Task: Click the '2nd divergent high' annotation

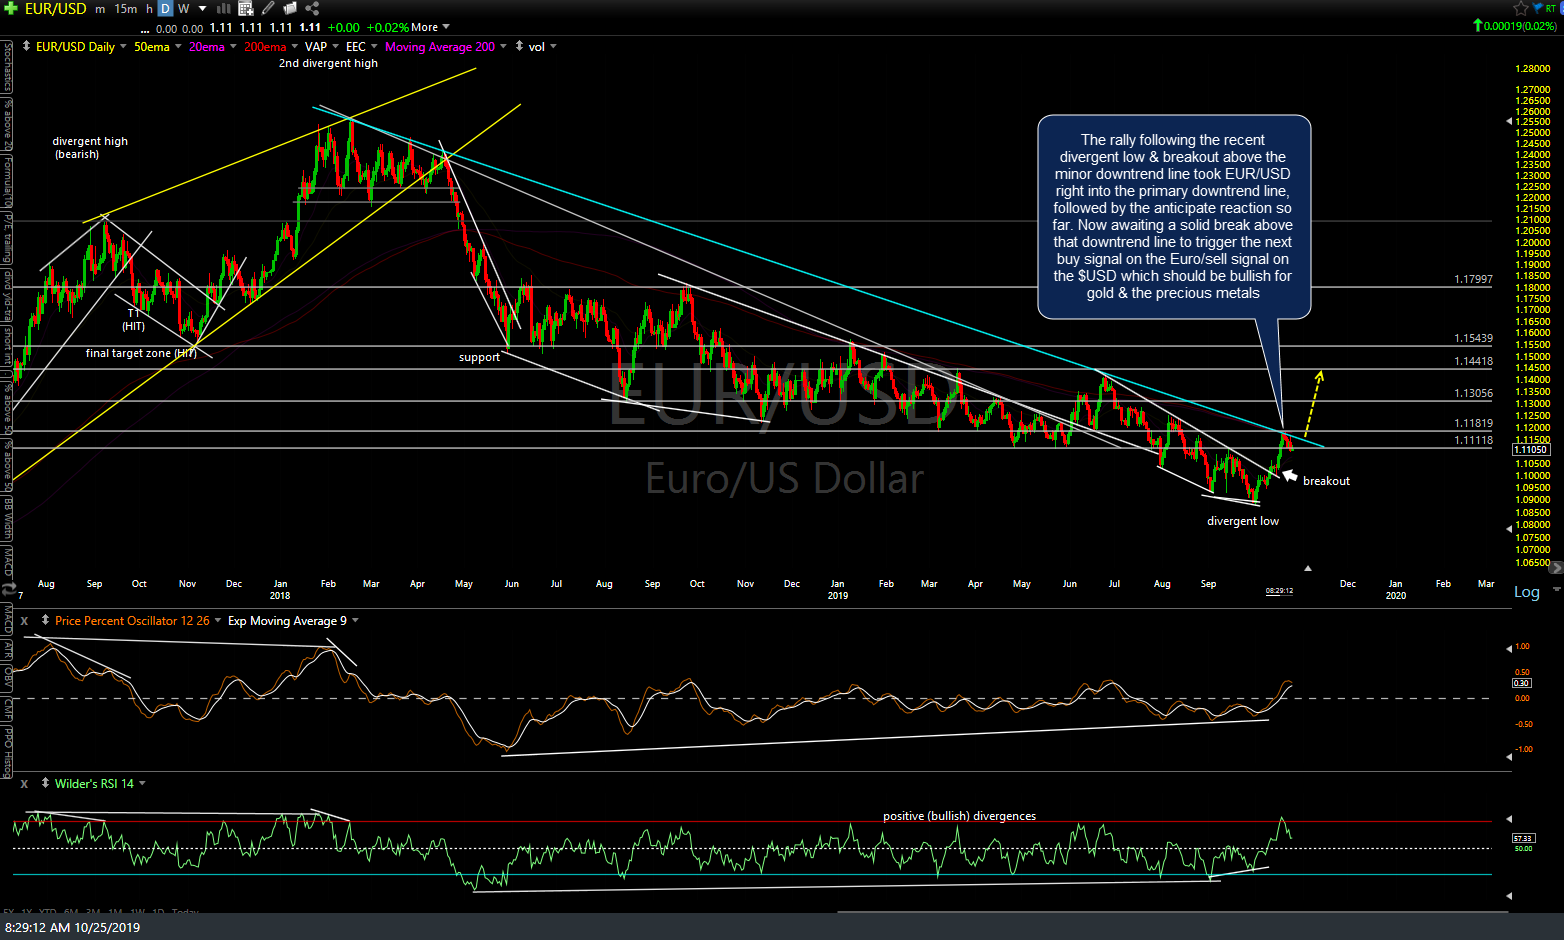Action: tap(328, 63)
